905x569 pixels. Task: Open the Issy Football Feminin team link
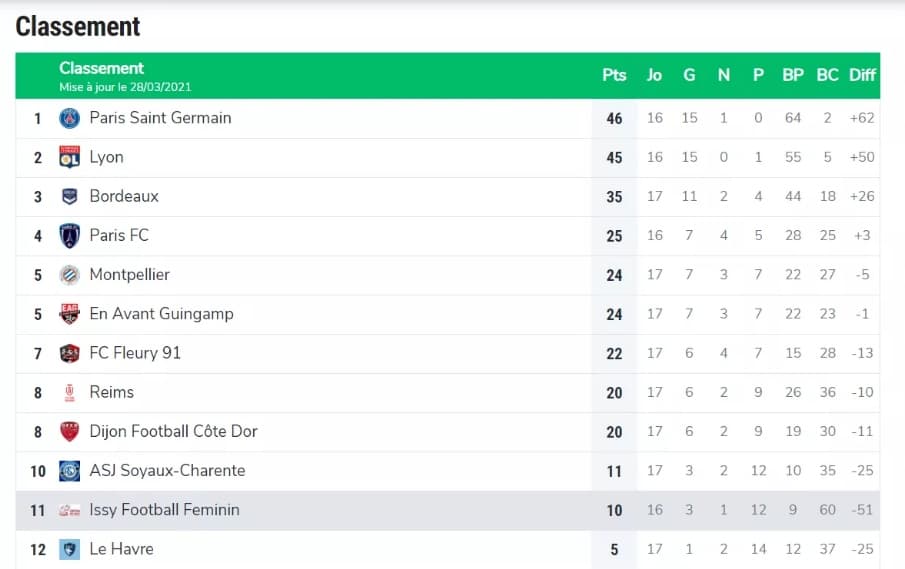tap(164, 510)
